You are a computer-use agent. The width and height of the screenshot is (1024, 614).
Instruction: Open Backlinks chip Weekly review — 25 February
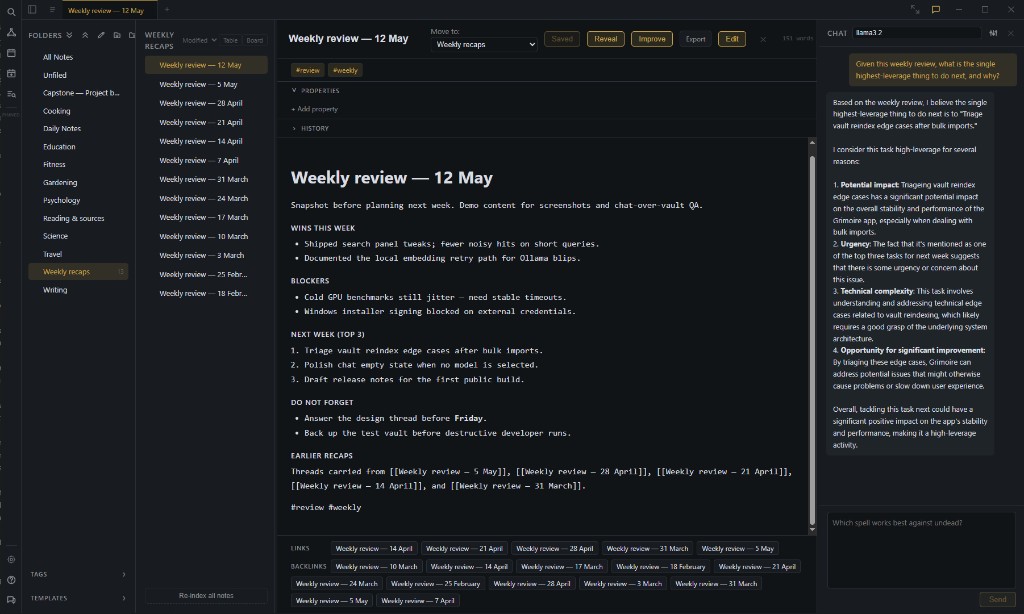coord(436,584)
